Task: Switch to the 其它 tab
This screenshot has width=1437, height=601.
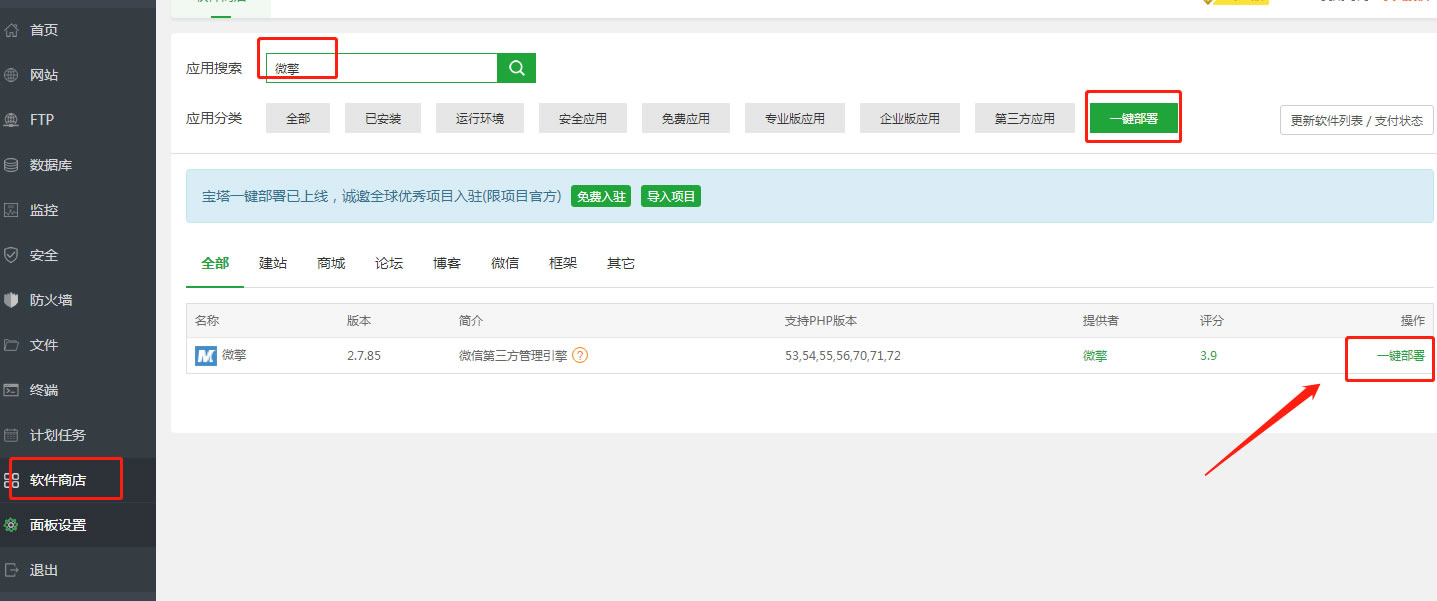Action: click(621, 263)
